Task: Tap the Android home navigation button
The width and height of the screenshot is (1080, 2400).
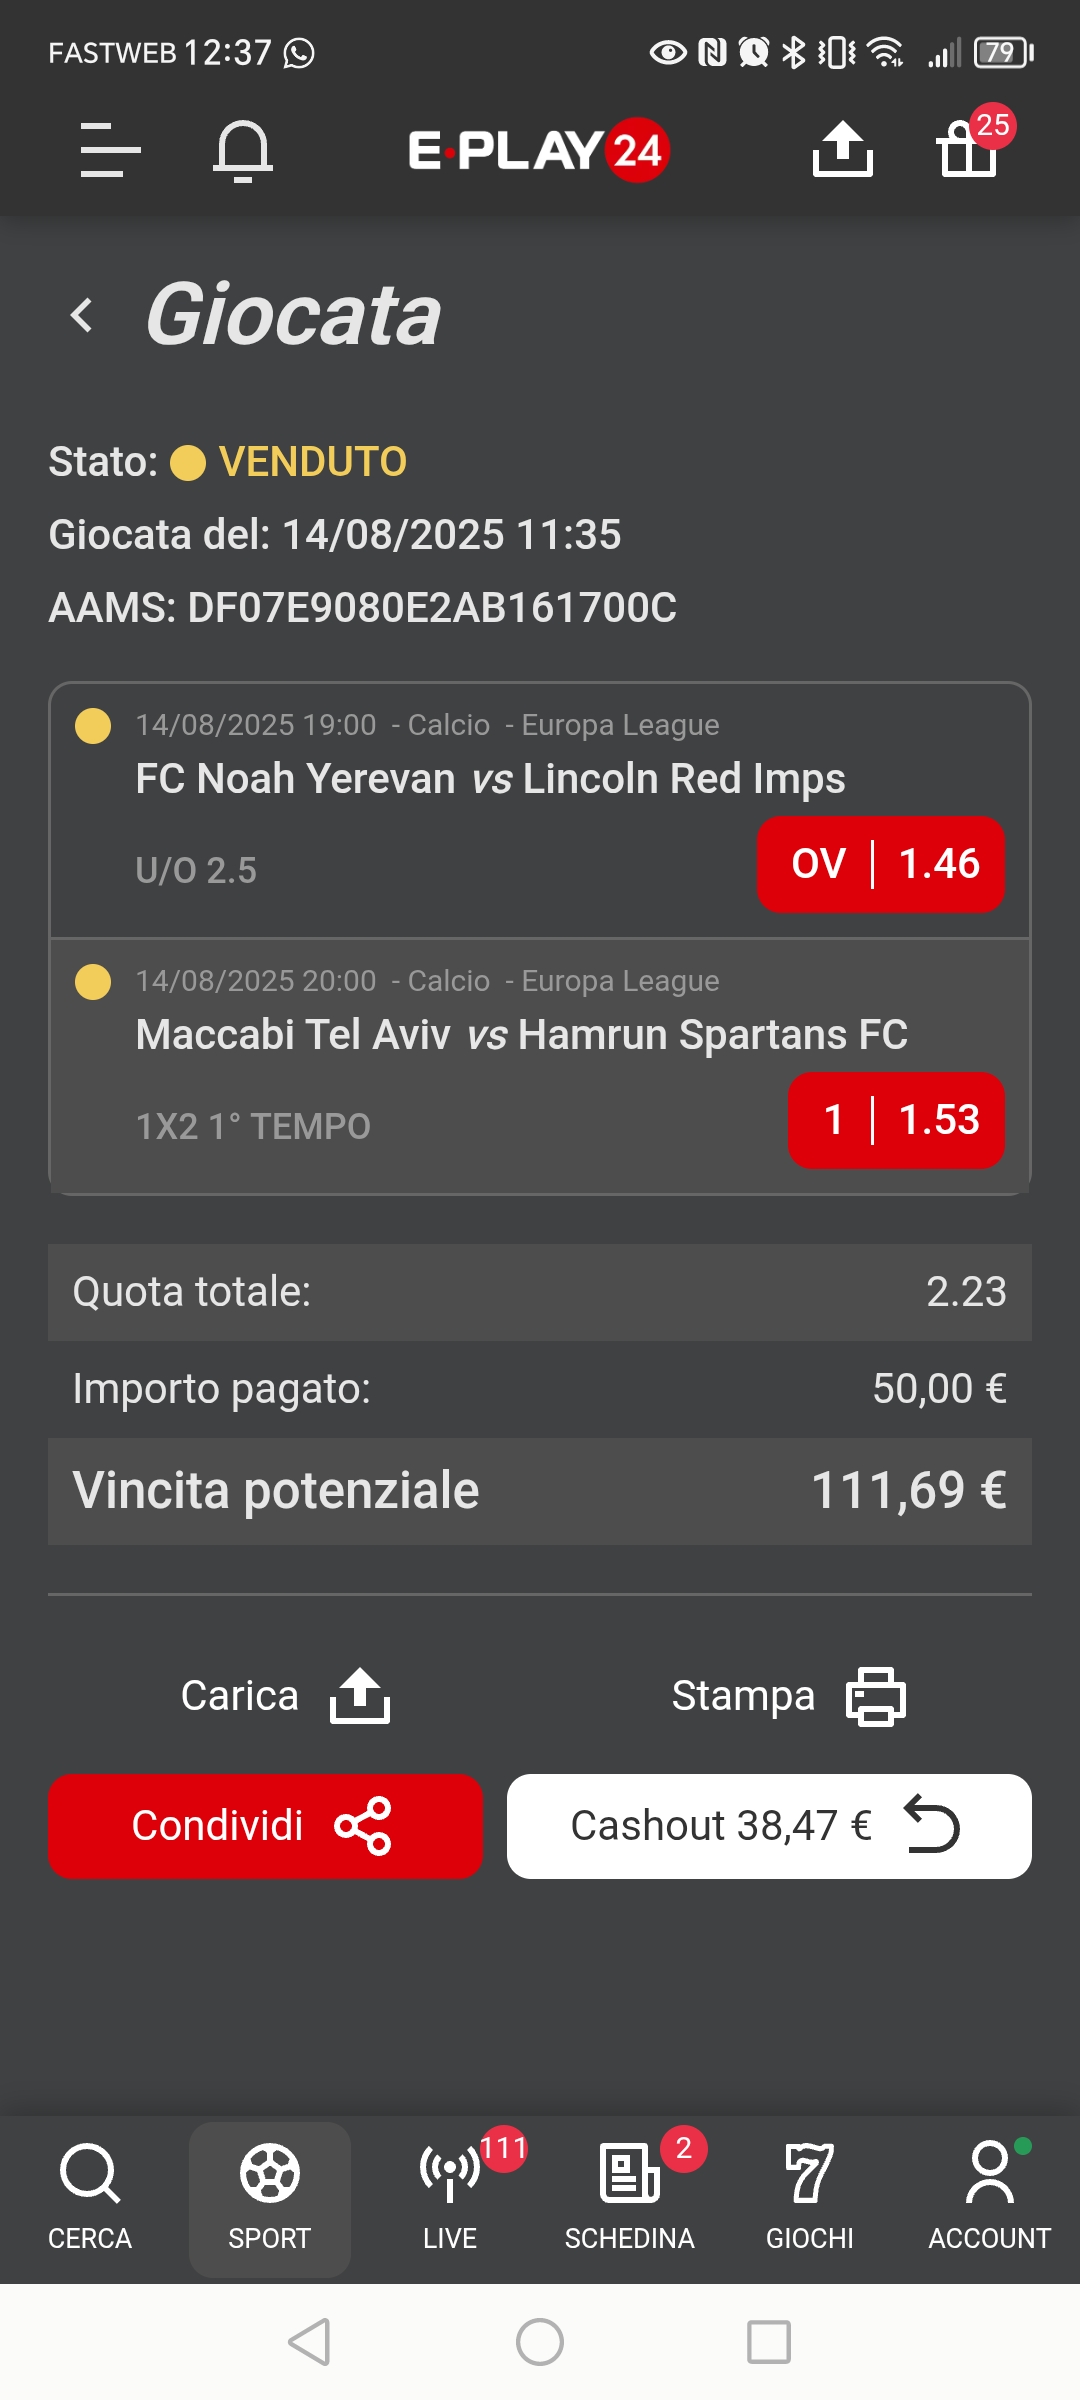Action: pos(540,2342)
